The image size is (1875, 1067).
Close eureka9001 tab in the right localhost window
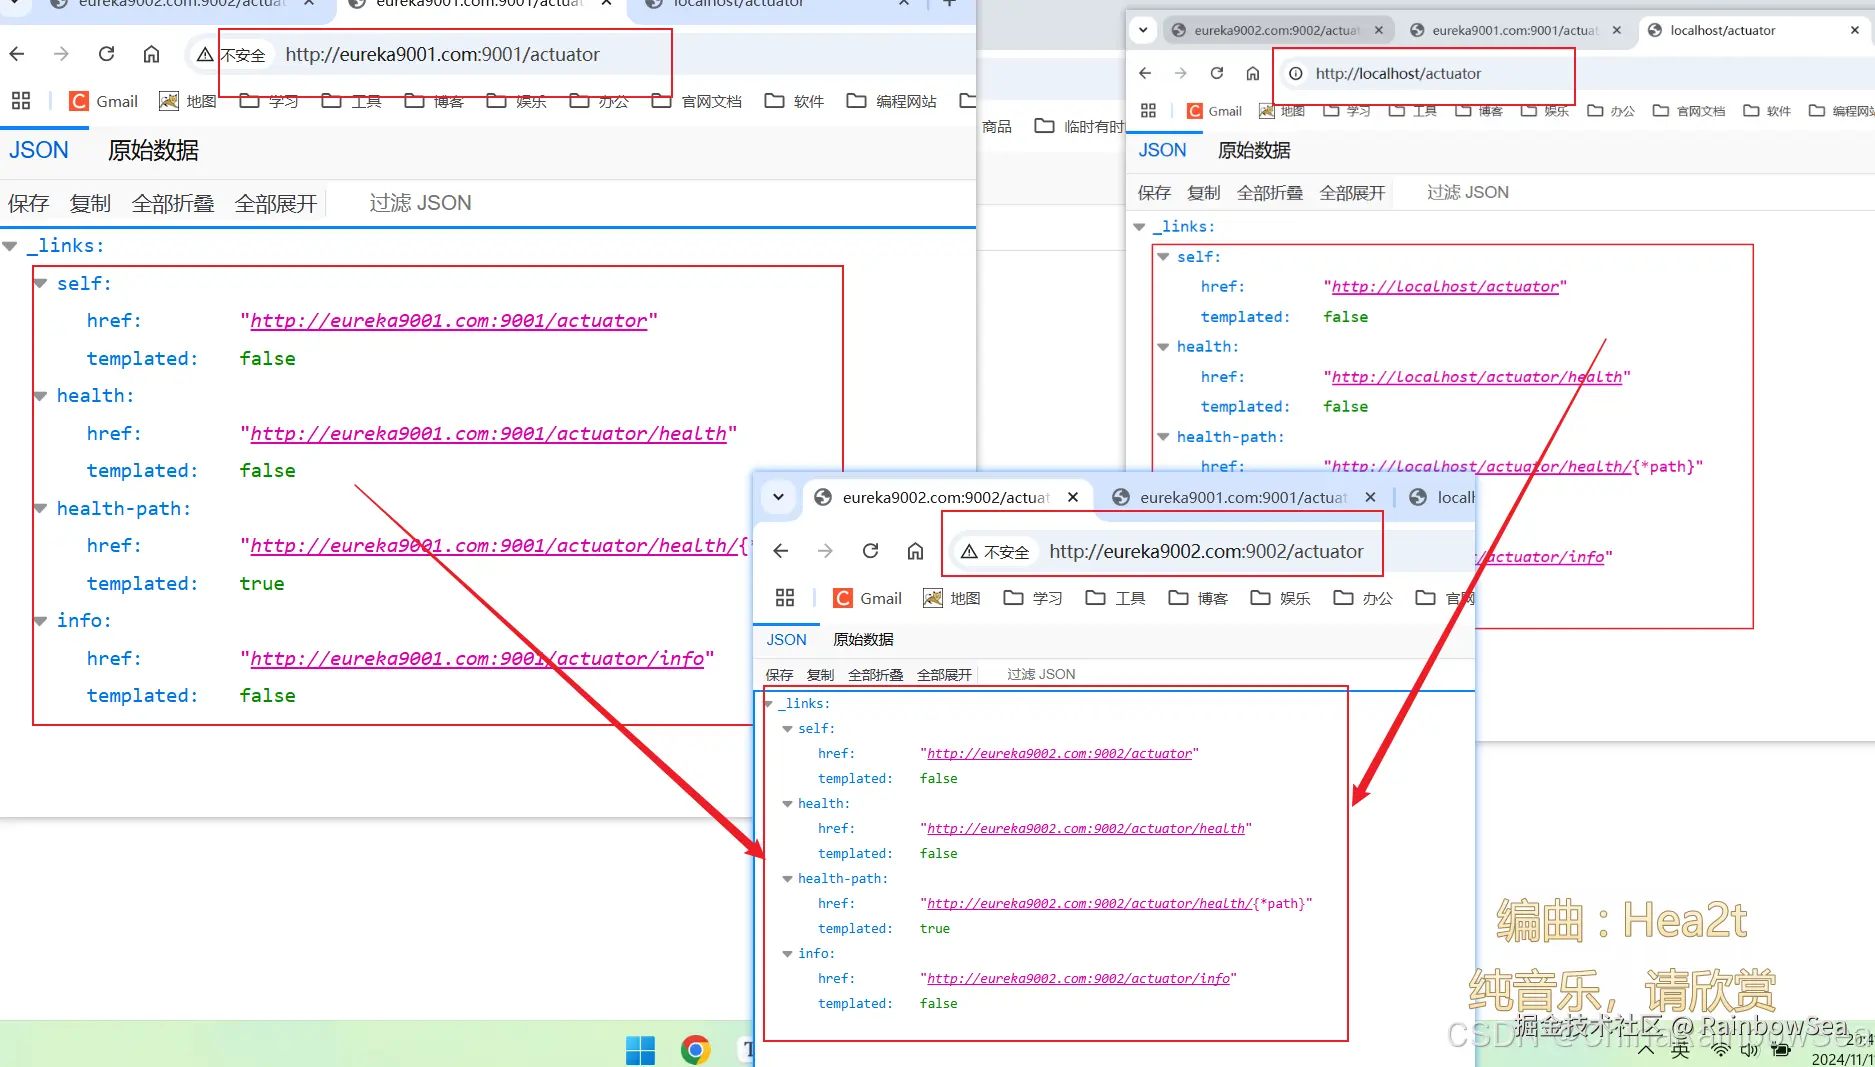[1617, 30]
